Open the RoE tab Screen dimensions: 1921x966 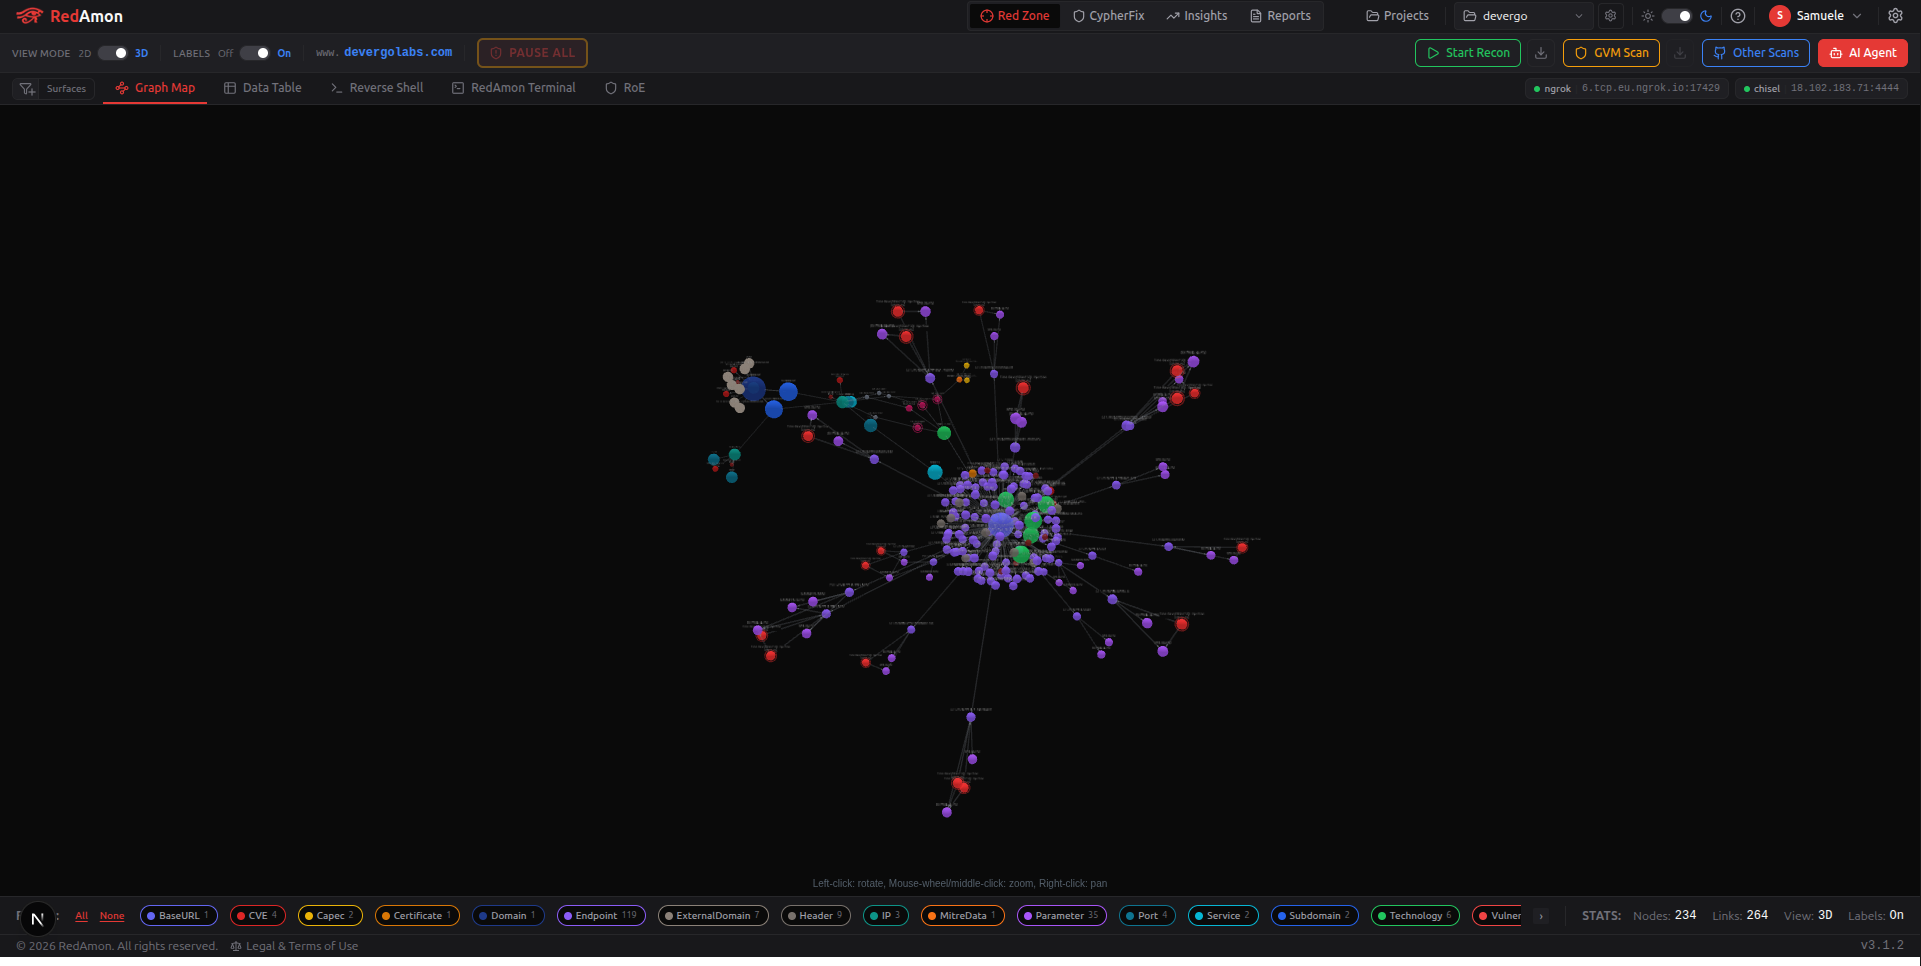(625, 88)
